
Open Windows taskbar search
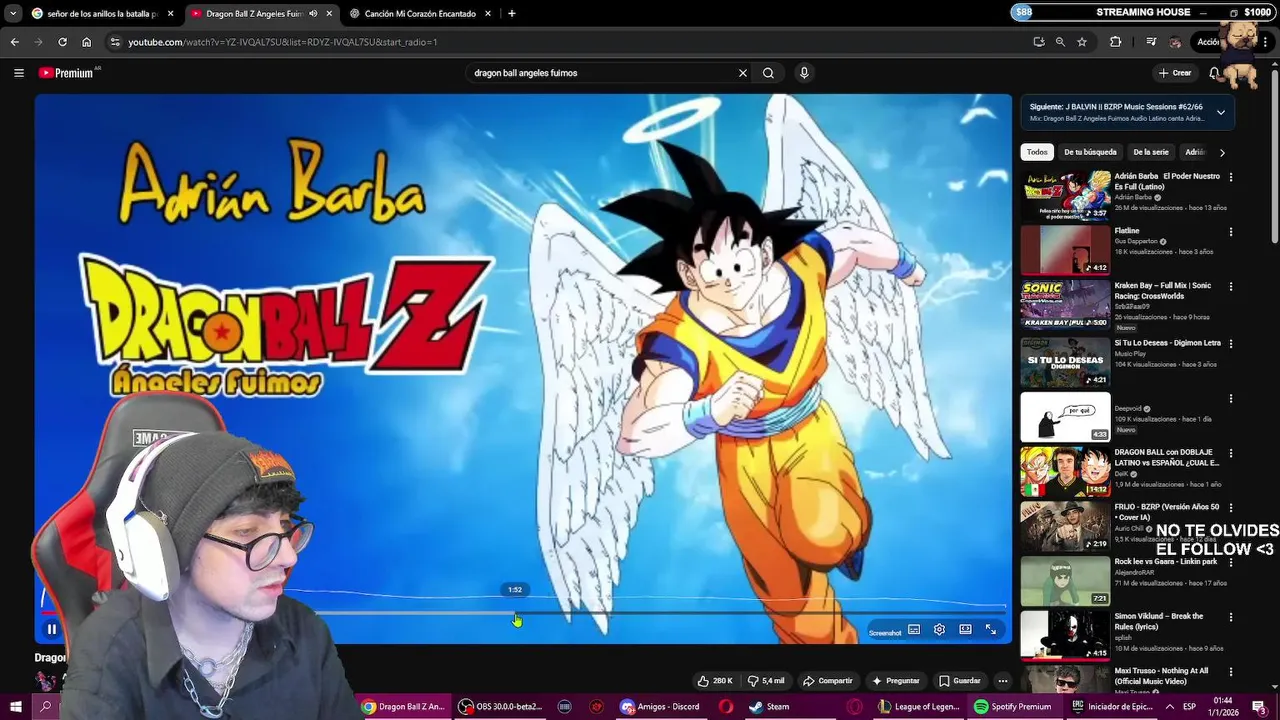46,706
